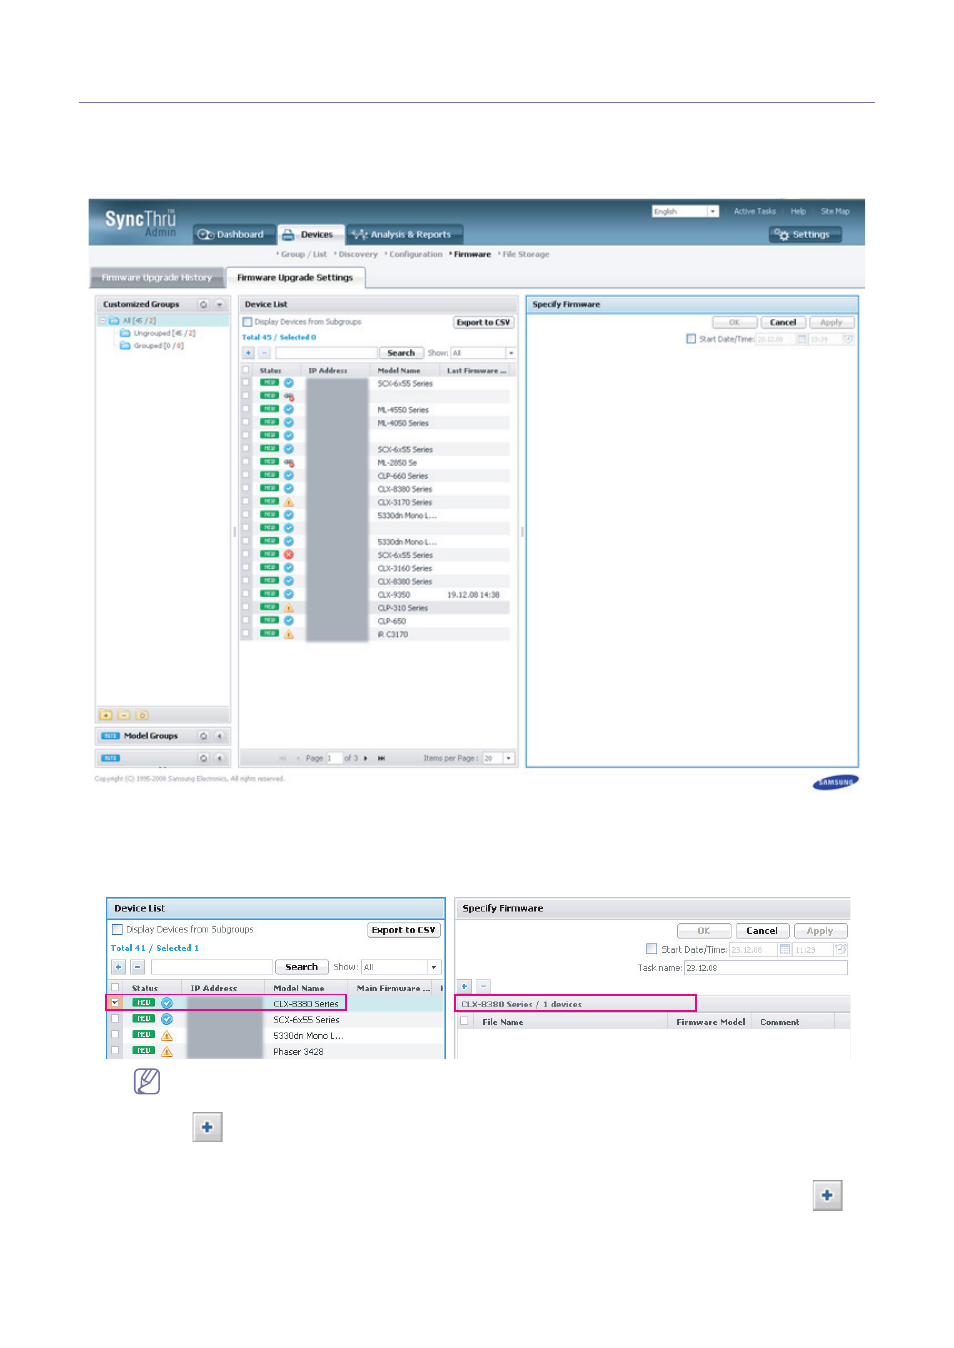
Task: Click the group settings folder icon
Action: (x=142, y=715)
